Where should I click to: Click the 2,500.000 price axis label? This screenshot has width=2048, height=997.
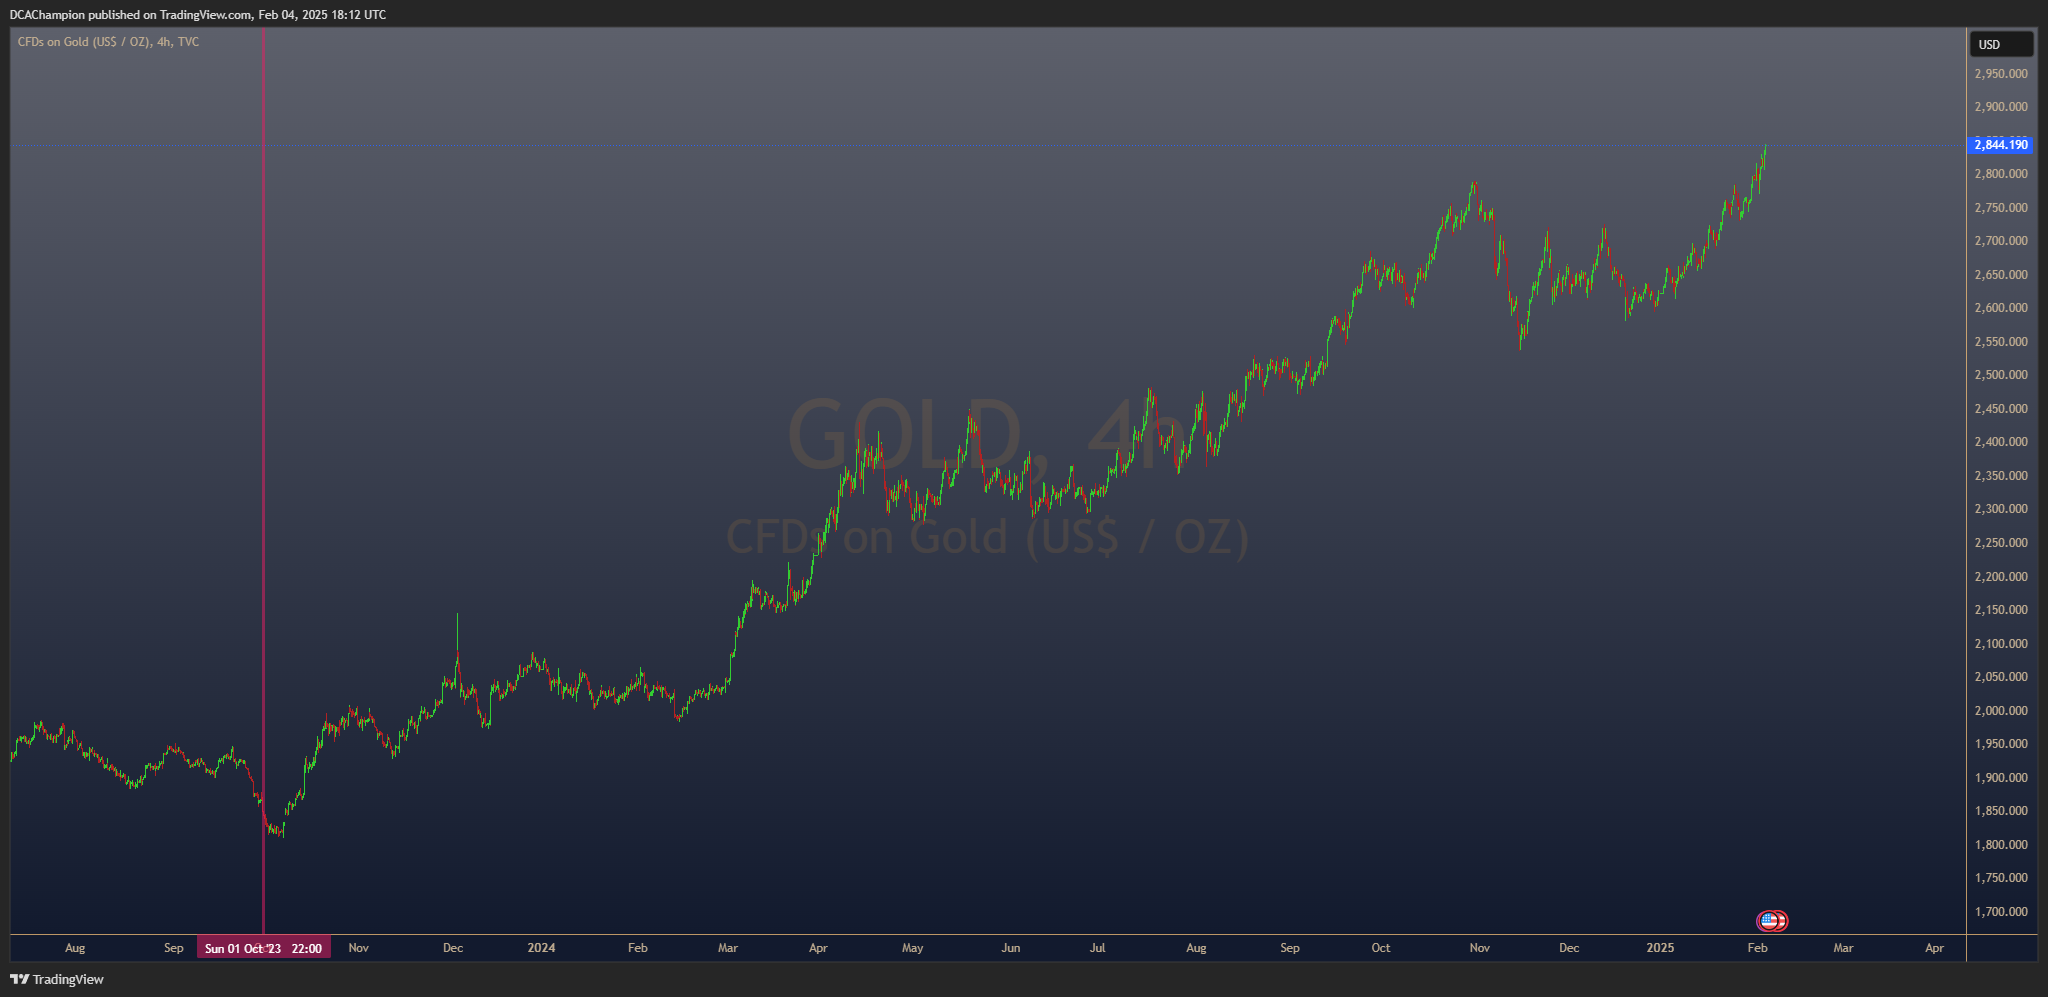(2001, 375)
